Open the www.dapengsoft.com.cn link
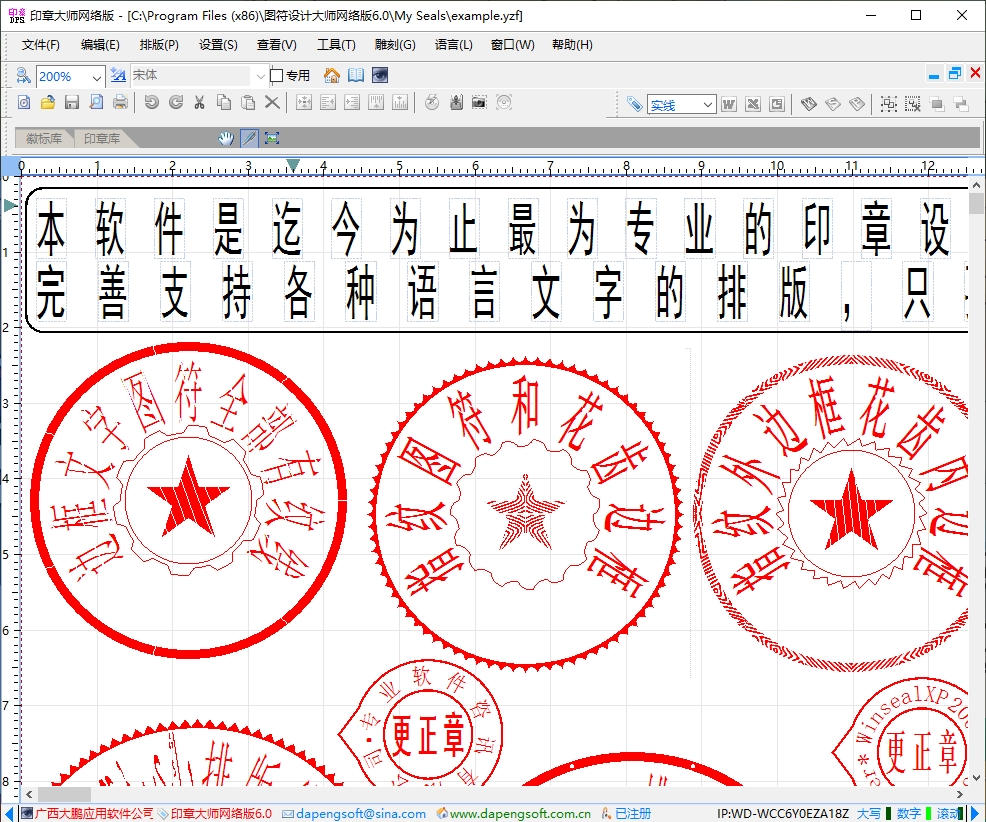 (x=519, y=813)
